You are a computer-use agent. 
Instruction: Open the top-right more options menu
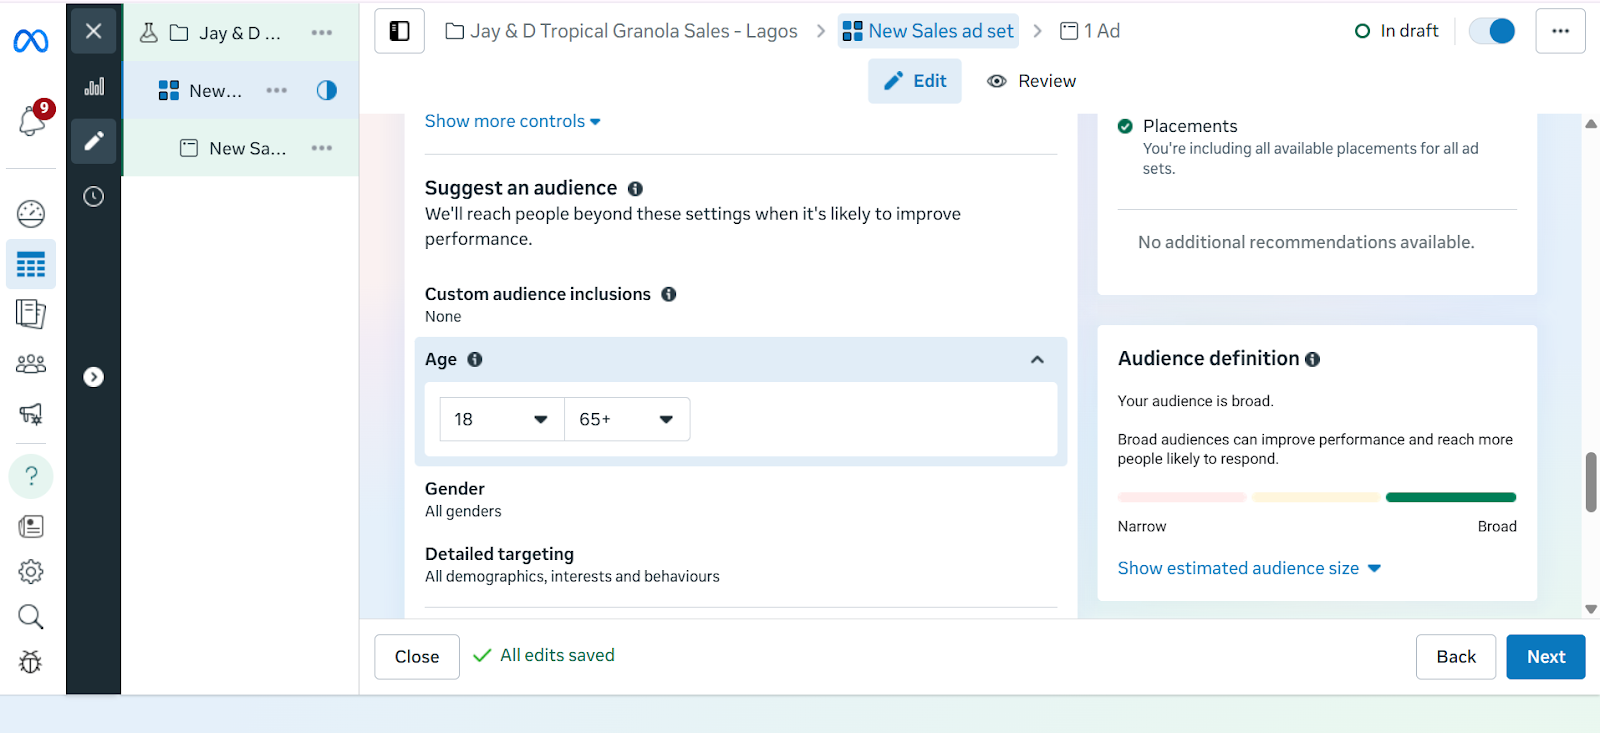click(x=1560, y=31)
